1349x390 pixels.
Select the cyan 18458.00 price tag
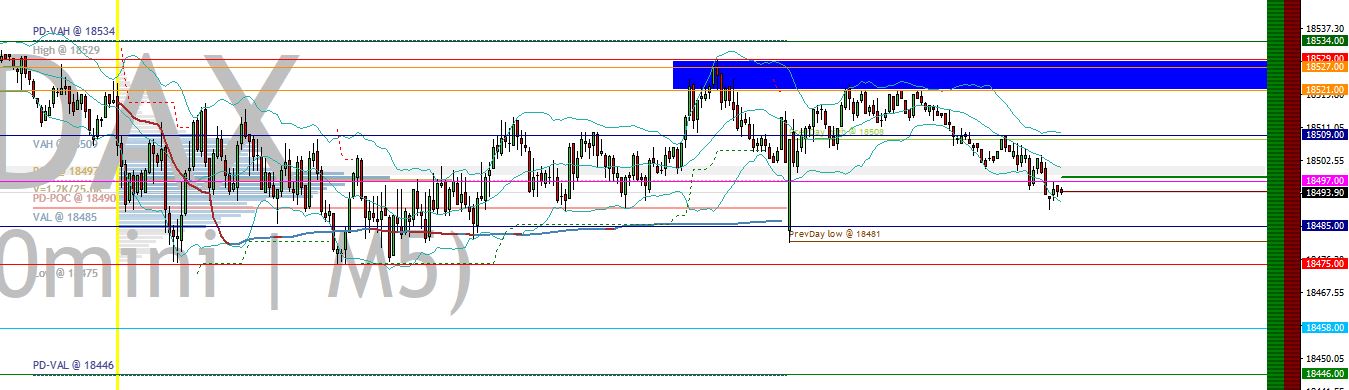[1324, 328]
